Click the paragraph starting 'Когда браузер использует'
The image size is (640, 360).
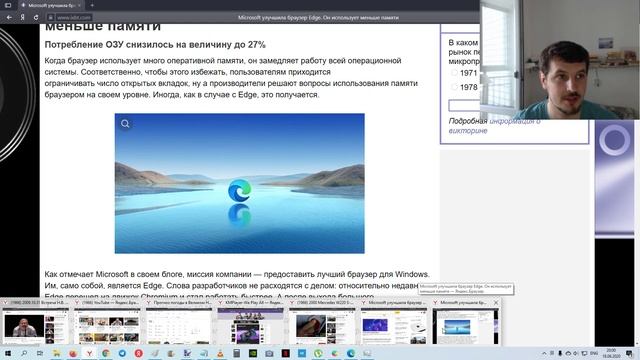pos(231,78)
